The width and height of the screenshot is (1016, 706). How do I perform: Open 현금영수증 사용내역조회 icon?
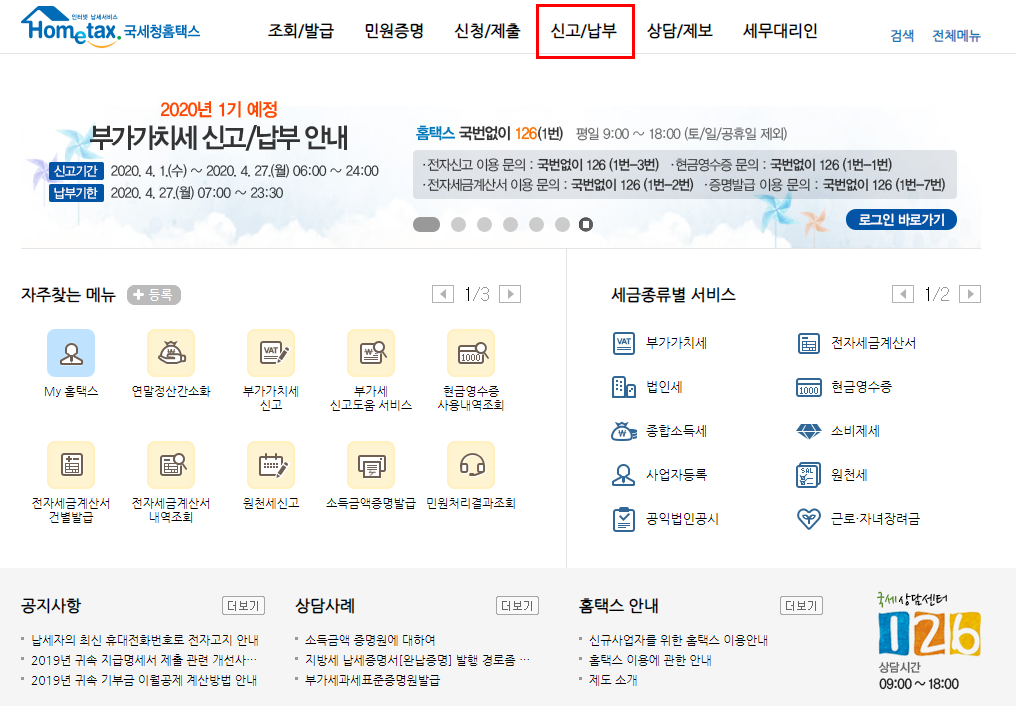coord(471,353)
